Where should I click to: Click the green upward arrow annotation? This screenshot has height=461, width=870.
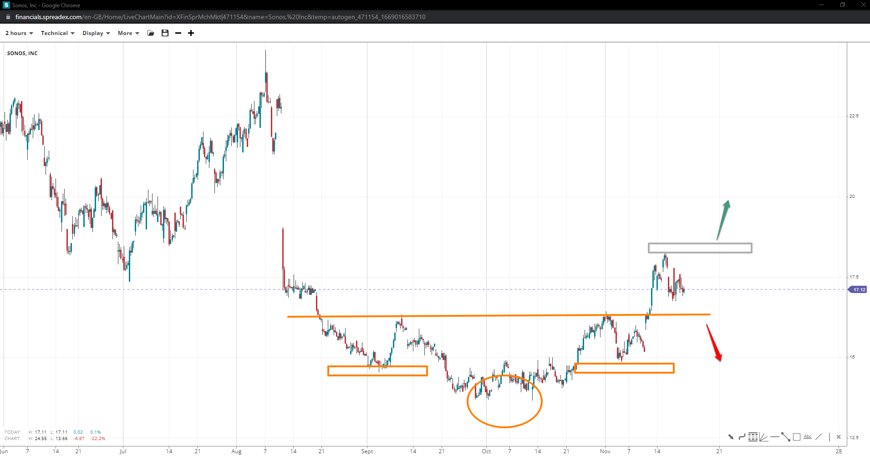(x=723, y=218)
